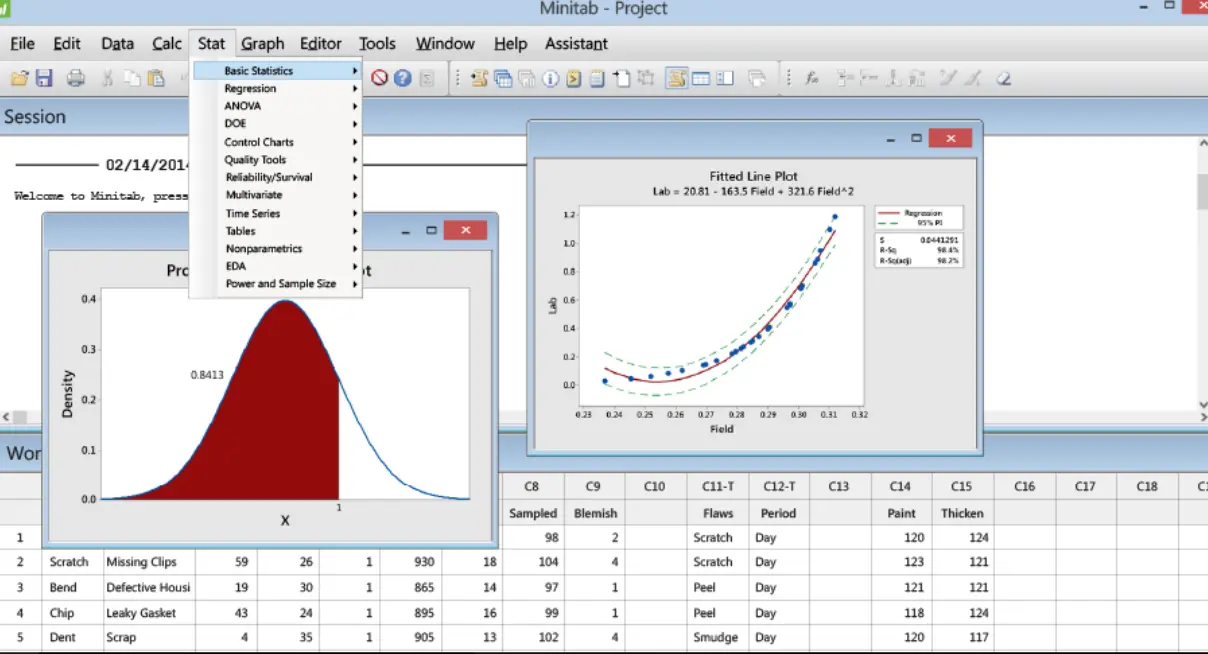Click the blue info circle toolbar icon
The image size is (1208, 654).
click(x=550, y=78)
